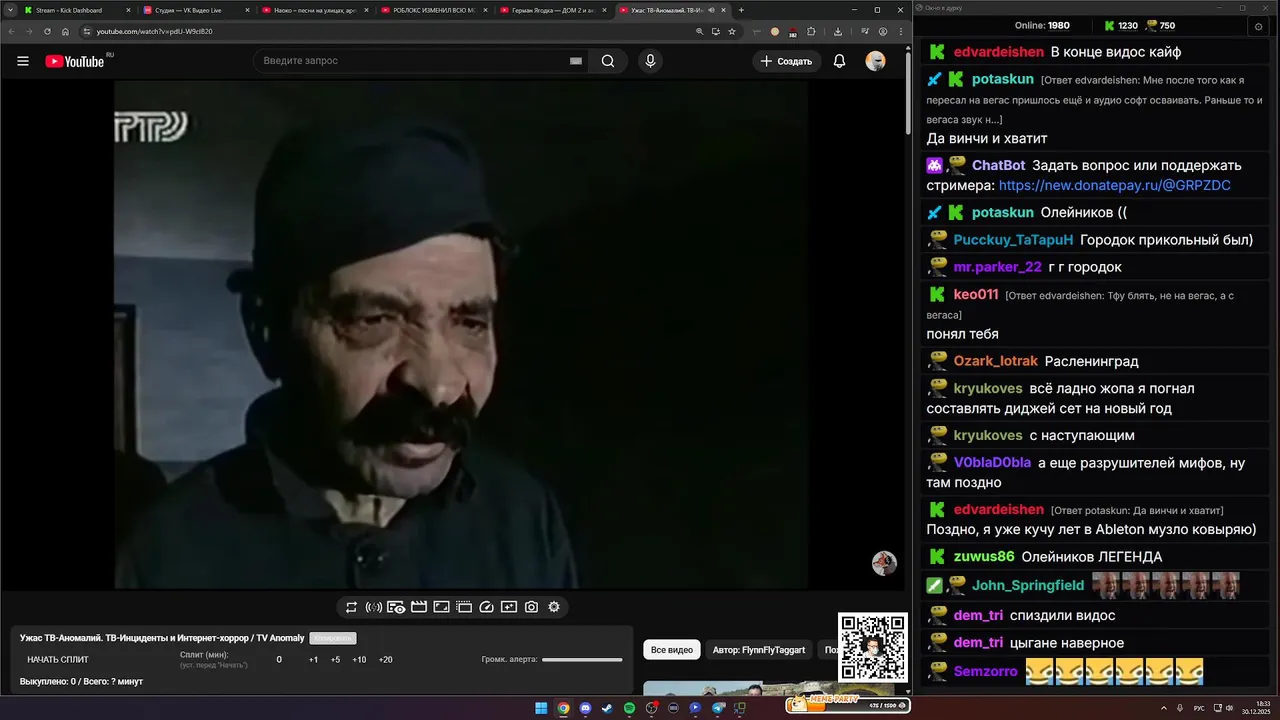Add +10 minutes to the split
Viewport: 1280px width, 720px height.
[359, 659]
